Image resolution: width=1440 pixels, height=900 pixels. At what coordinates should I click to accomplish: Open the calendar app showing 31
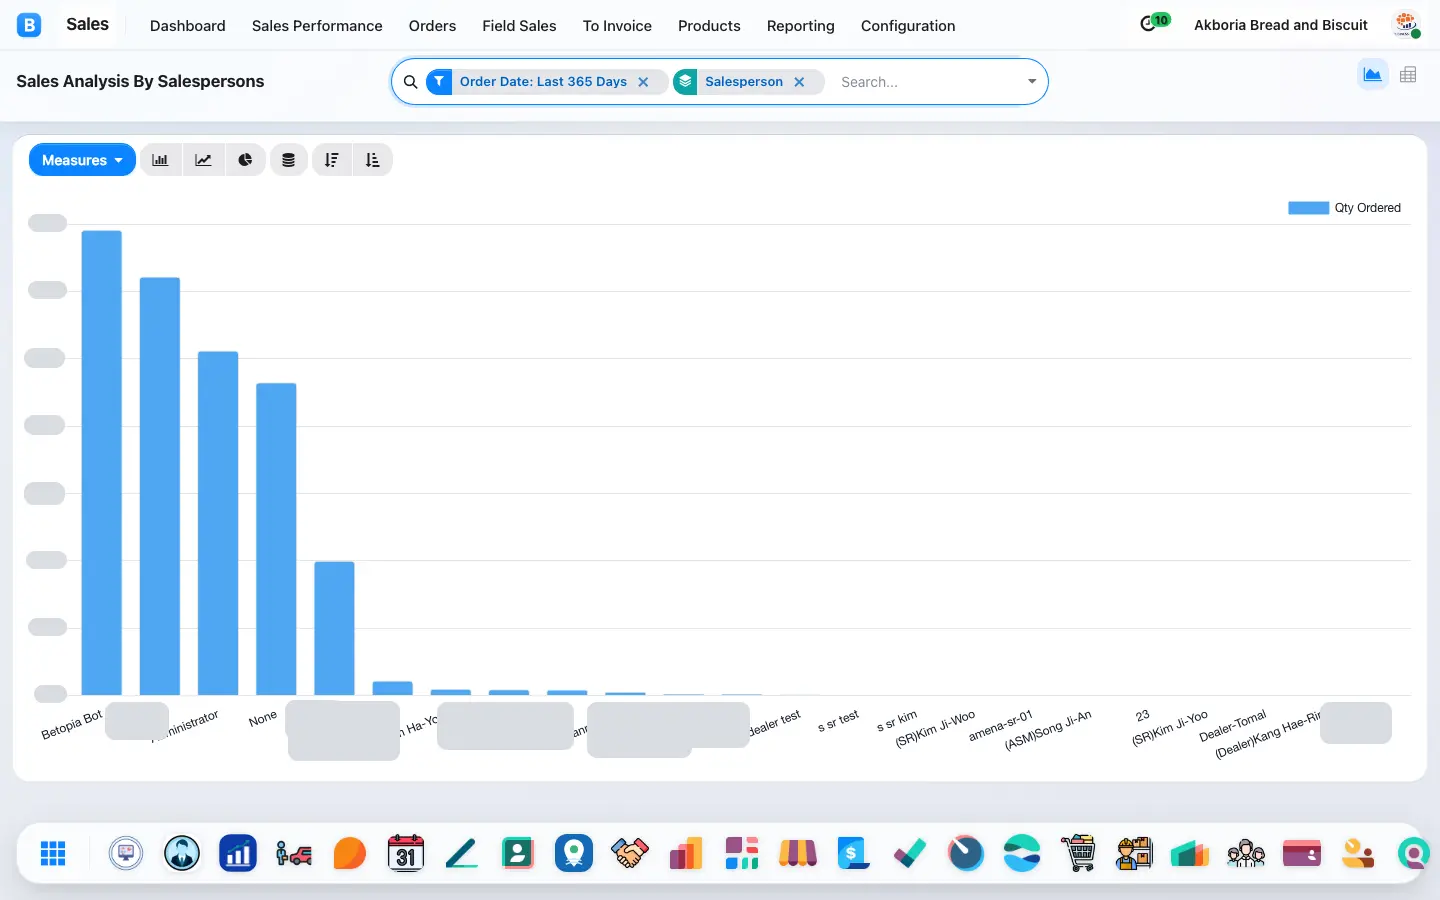coord(406,853)
